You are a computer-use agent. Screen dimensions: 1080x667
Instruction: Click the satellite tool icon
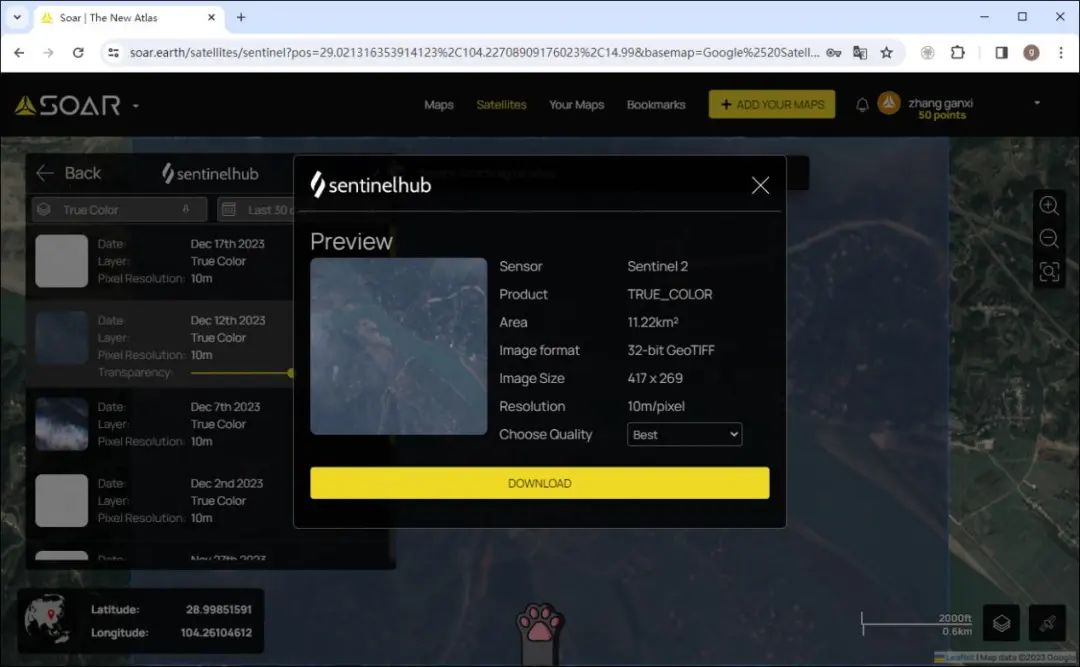[1047, 623]
